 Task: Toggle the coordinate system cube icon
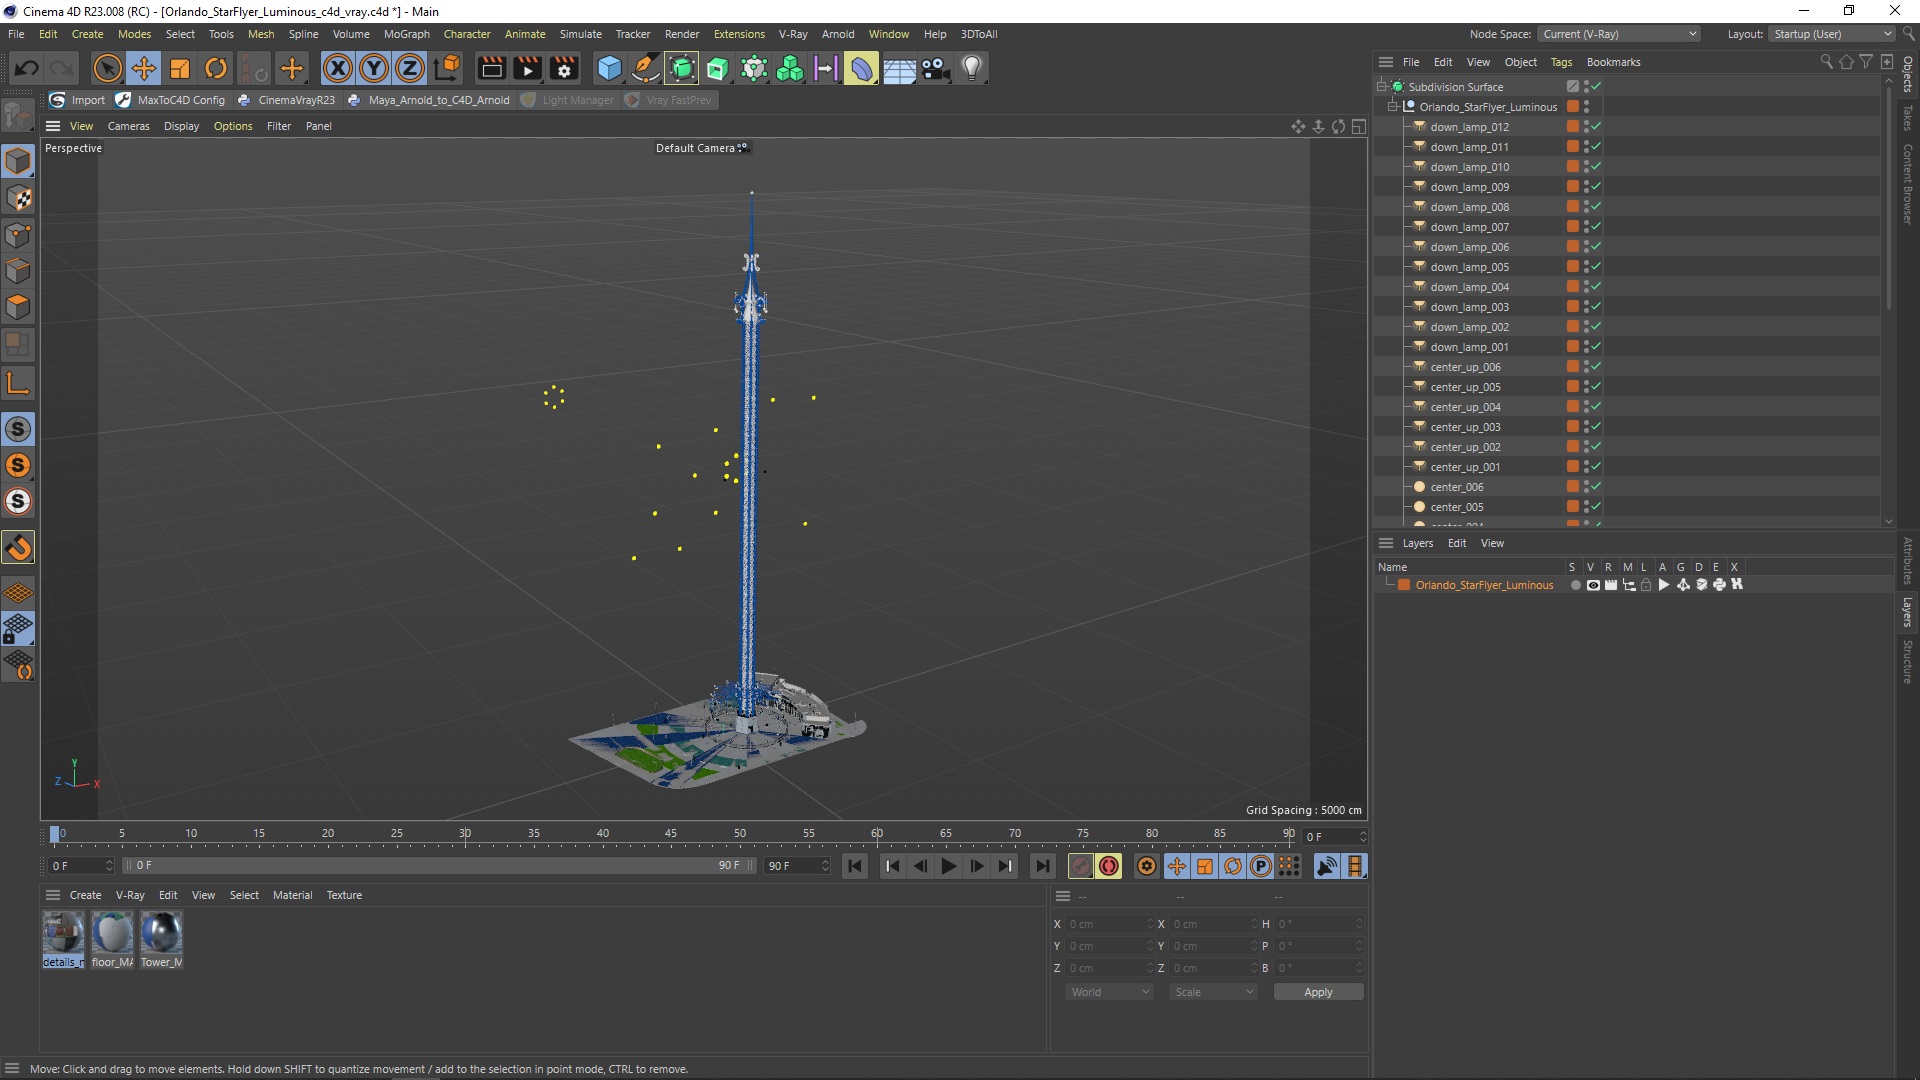tap(448, 68)
